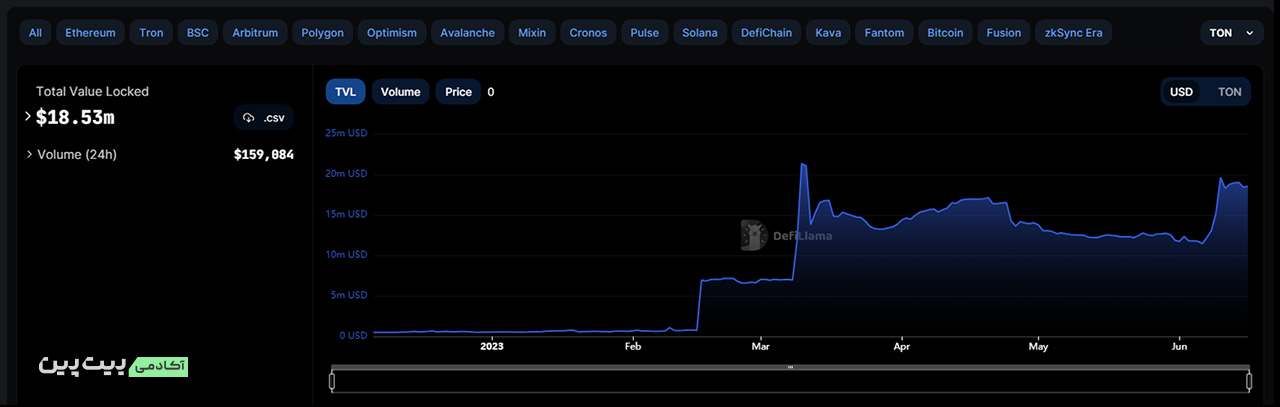Viewport: 1280px width, 407px height.
Task: Select the Fusion chain tab
Action: tap(1004, 33)
